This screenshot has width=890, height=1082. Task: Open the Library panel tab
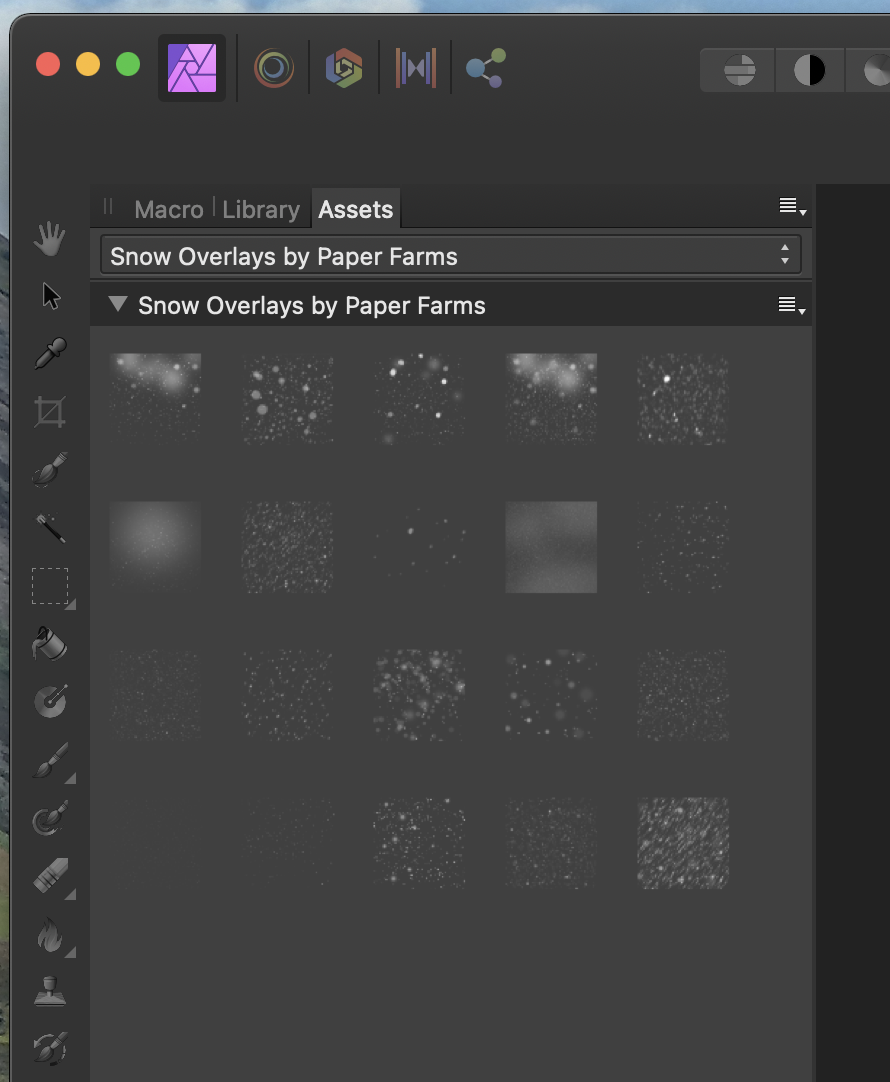pyautogui.click(x=261, y=209)
